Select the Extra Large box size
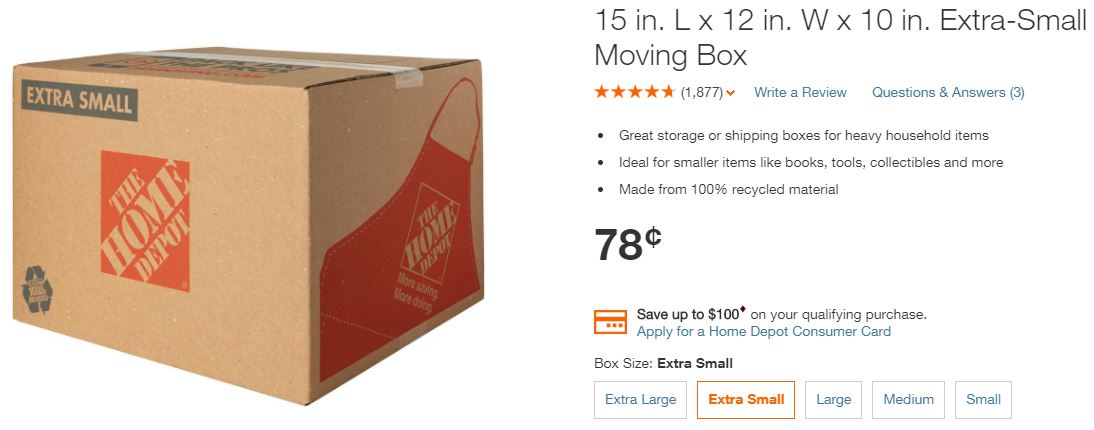1094x430 pixels. [641, 399]
